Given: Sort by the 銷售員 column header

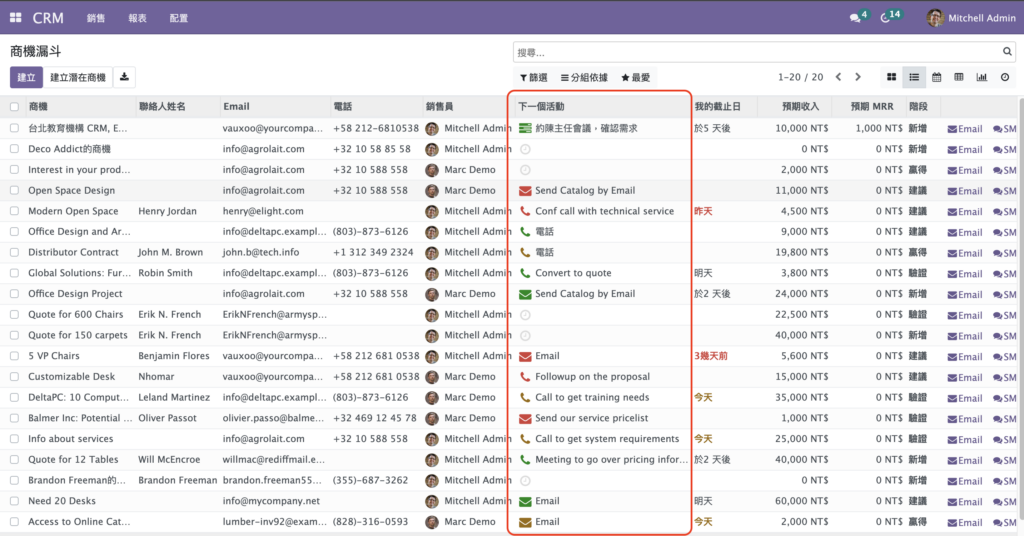Looking at the screenshot, I should (440, 106).
